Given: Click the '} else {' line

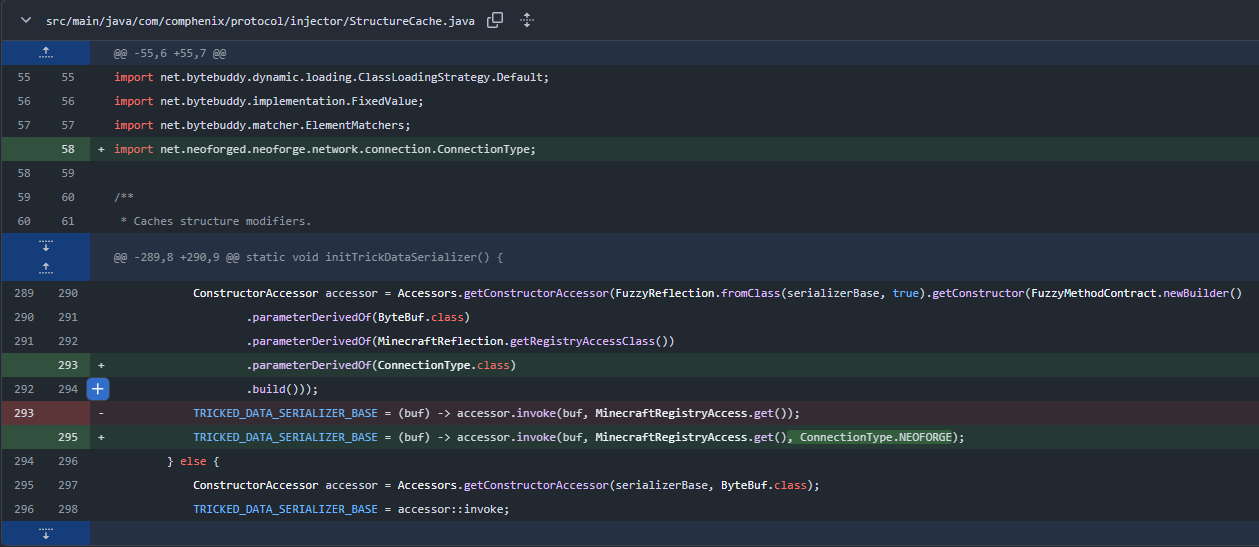Looking at the screenshot, I should [193, 461].
